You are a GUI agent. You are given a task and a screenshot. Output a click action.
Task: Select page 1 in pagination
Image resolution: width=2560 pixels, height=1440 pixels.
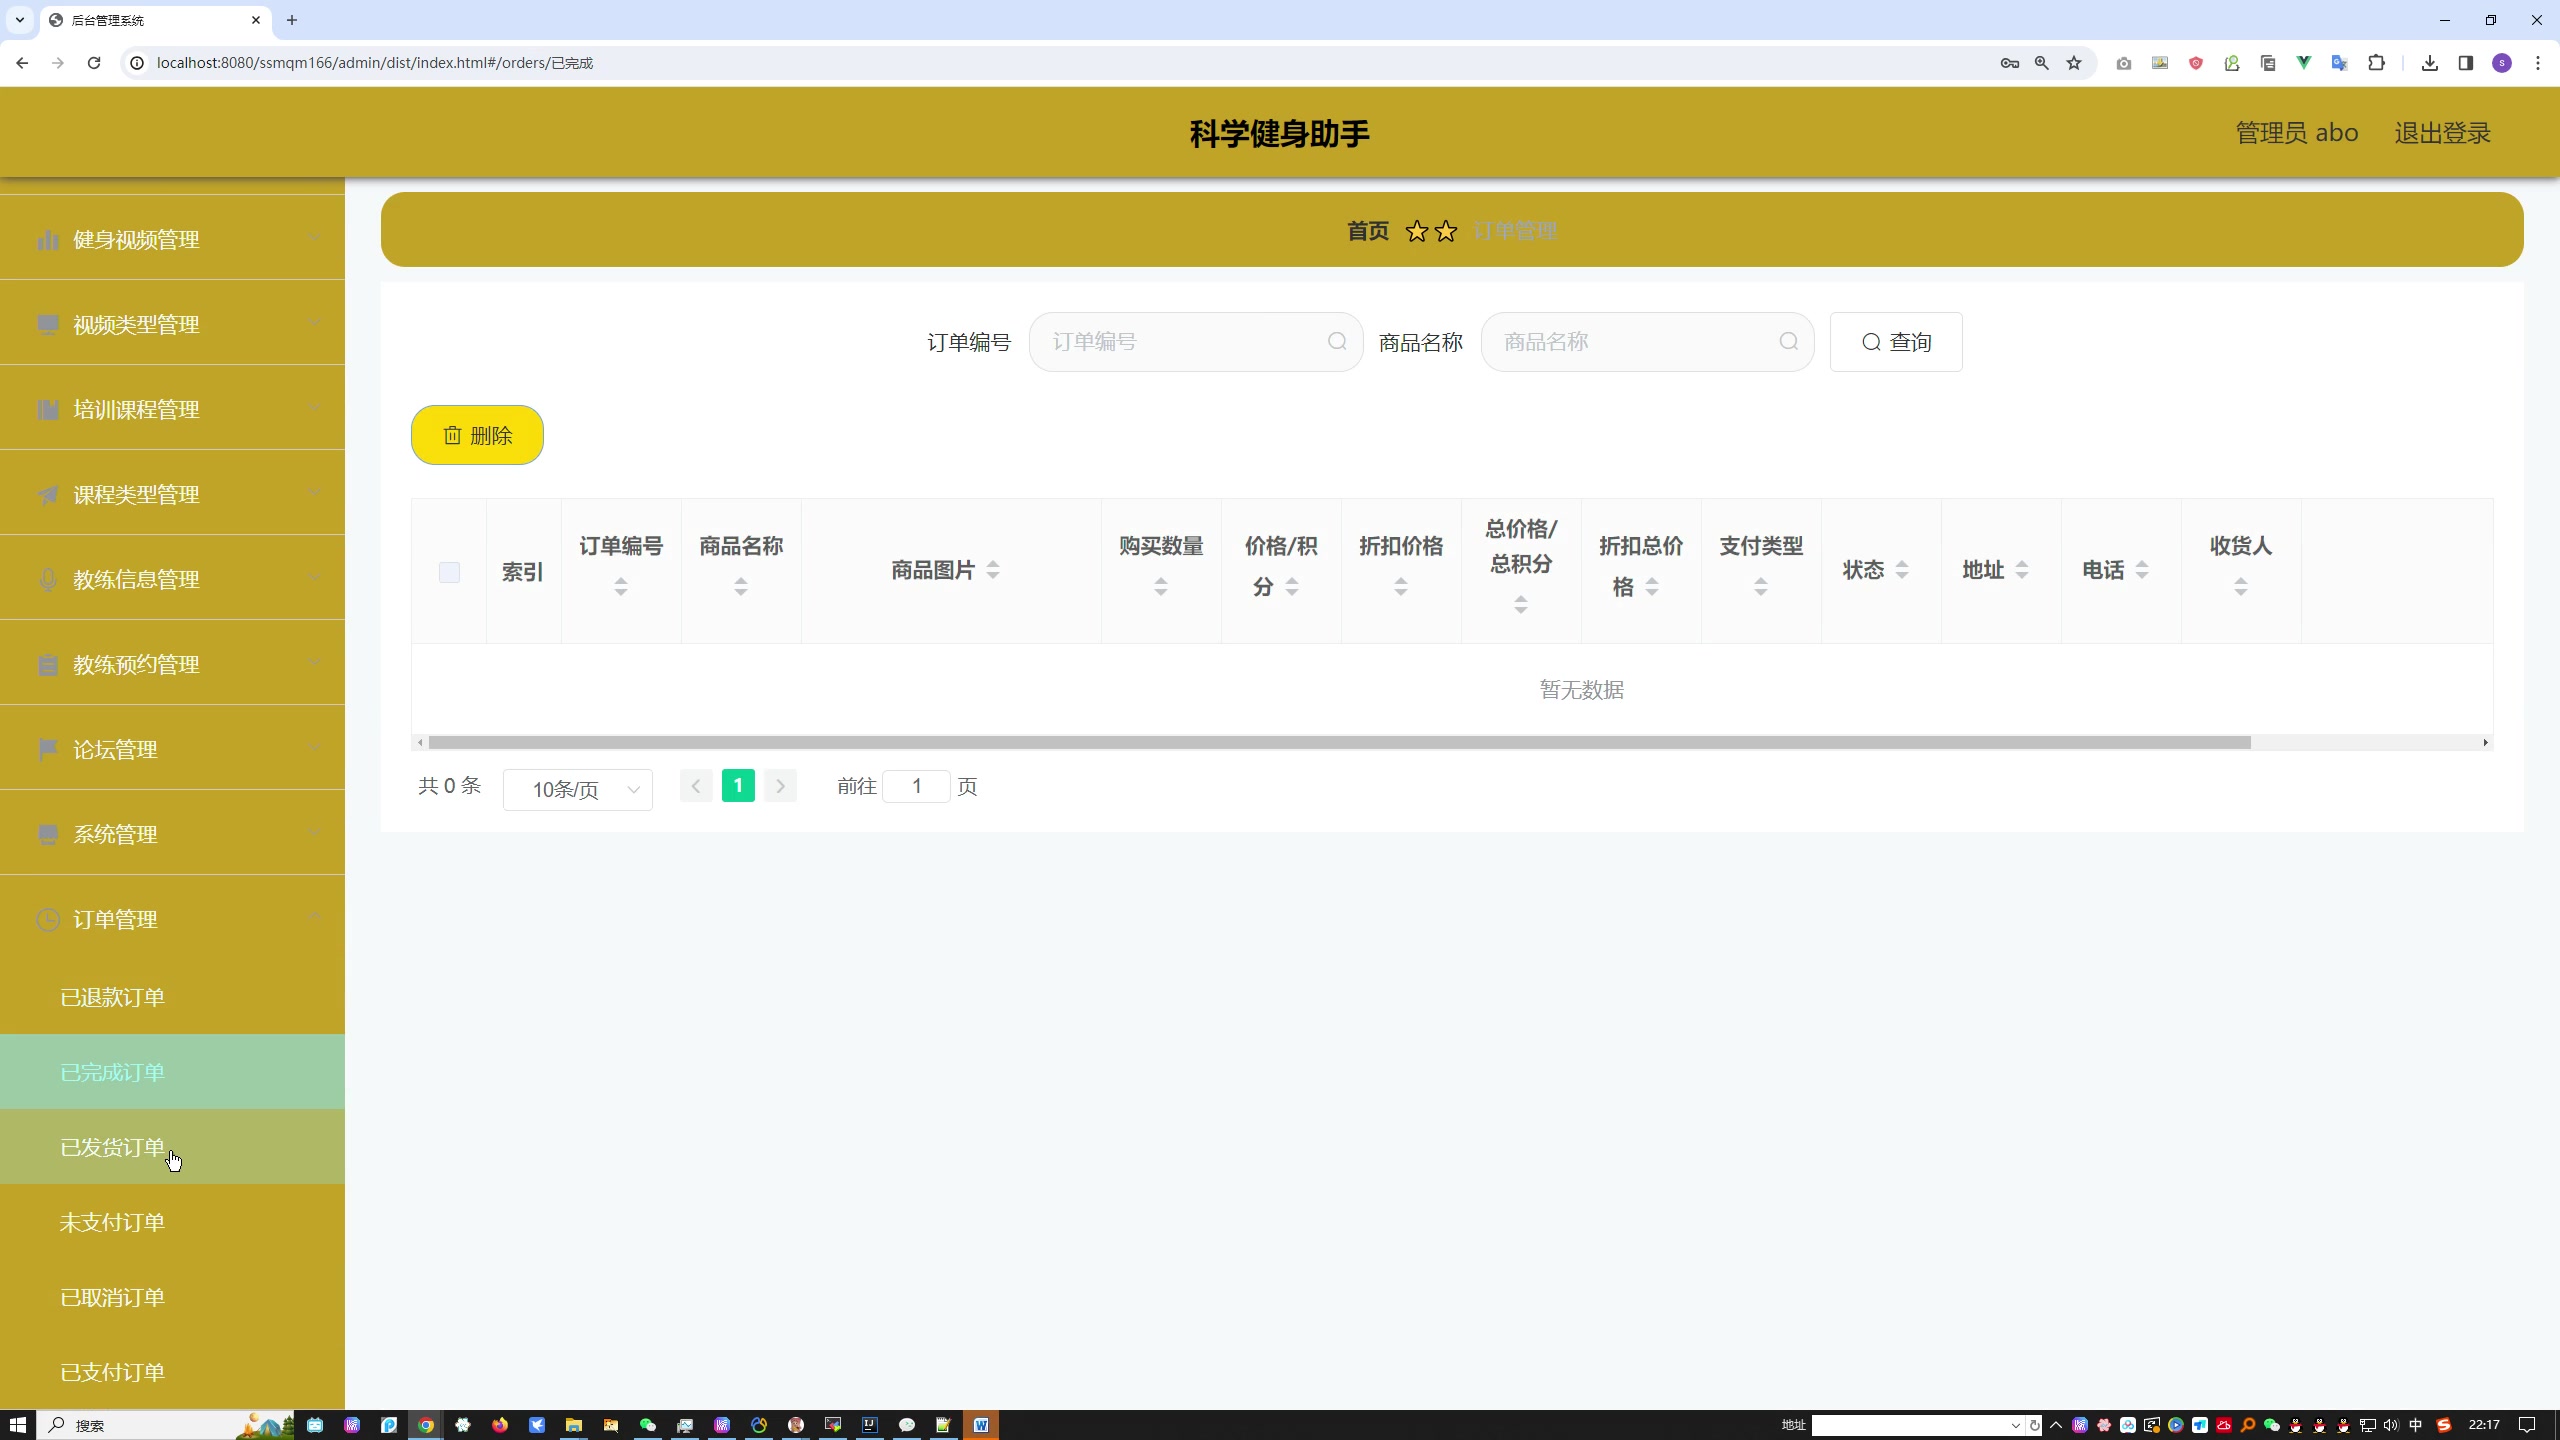pyautogui.click(x=738, y=786)
